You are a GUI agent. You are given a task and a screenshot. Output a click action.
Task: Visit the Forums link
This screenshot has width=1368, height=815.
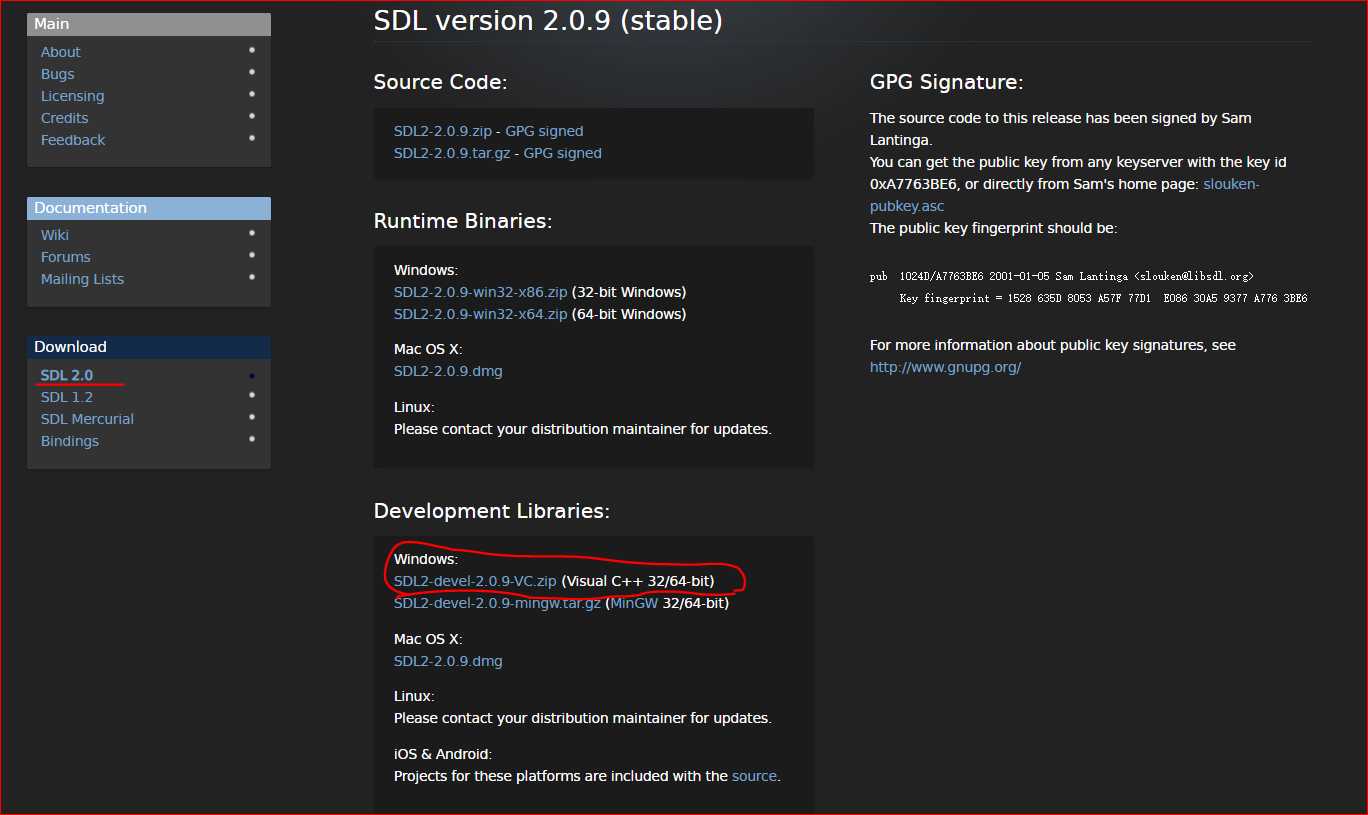pos(65,257)
